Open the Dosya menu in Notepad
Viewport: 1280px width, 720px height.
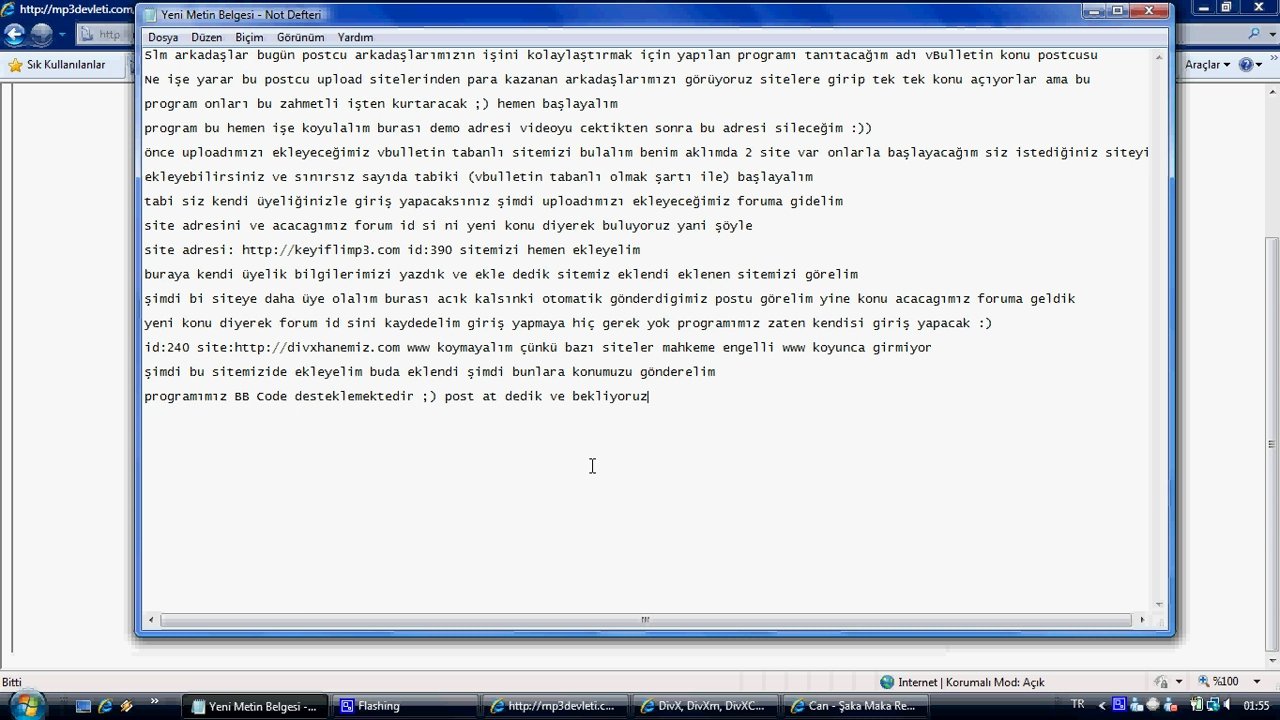[163, 37]
